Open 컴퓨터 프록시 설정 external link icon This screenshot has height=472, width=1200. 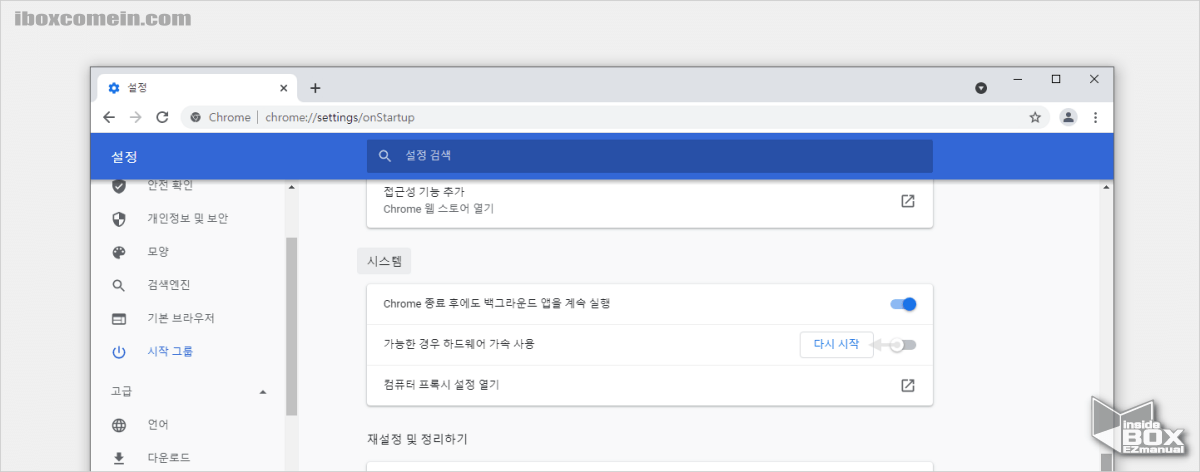pyautogui.click(x=907, y=385)
